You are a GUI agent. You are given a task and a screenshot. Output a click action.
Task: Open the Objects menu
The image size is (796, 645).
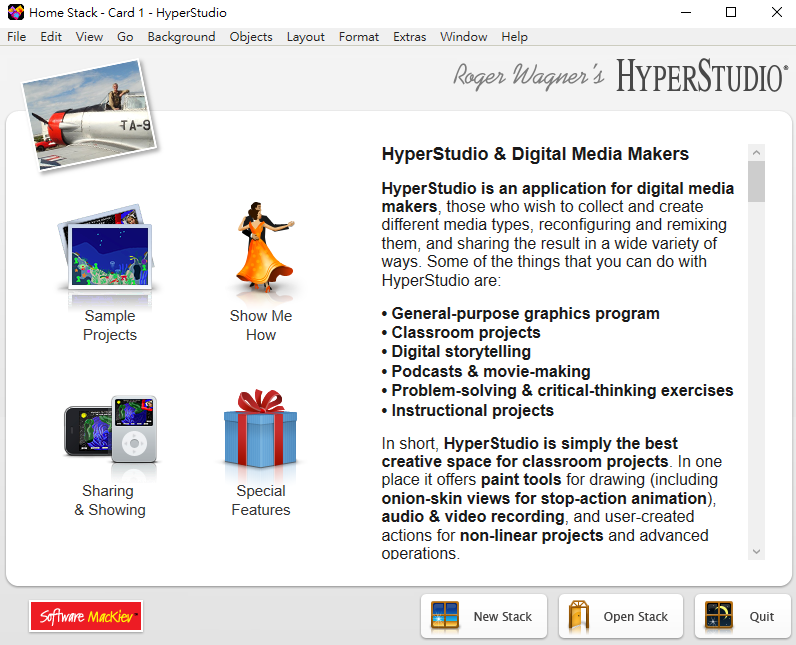(251, 37)
